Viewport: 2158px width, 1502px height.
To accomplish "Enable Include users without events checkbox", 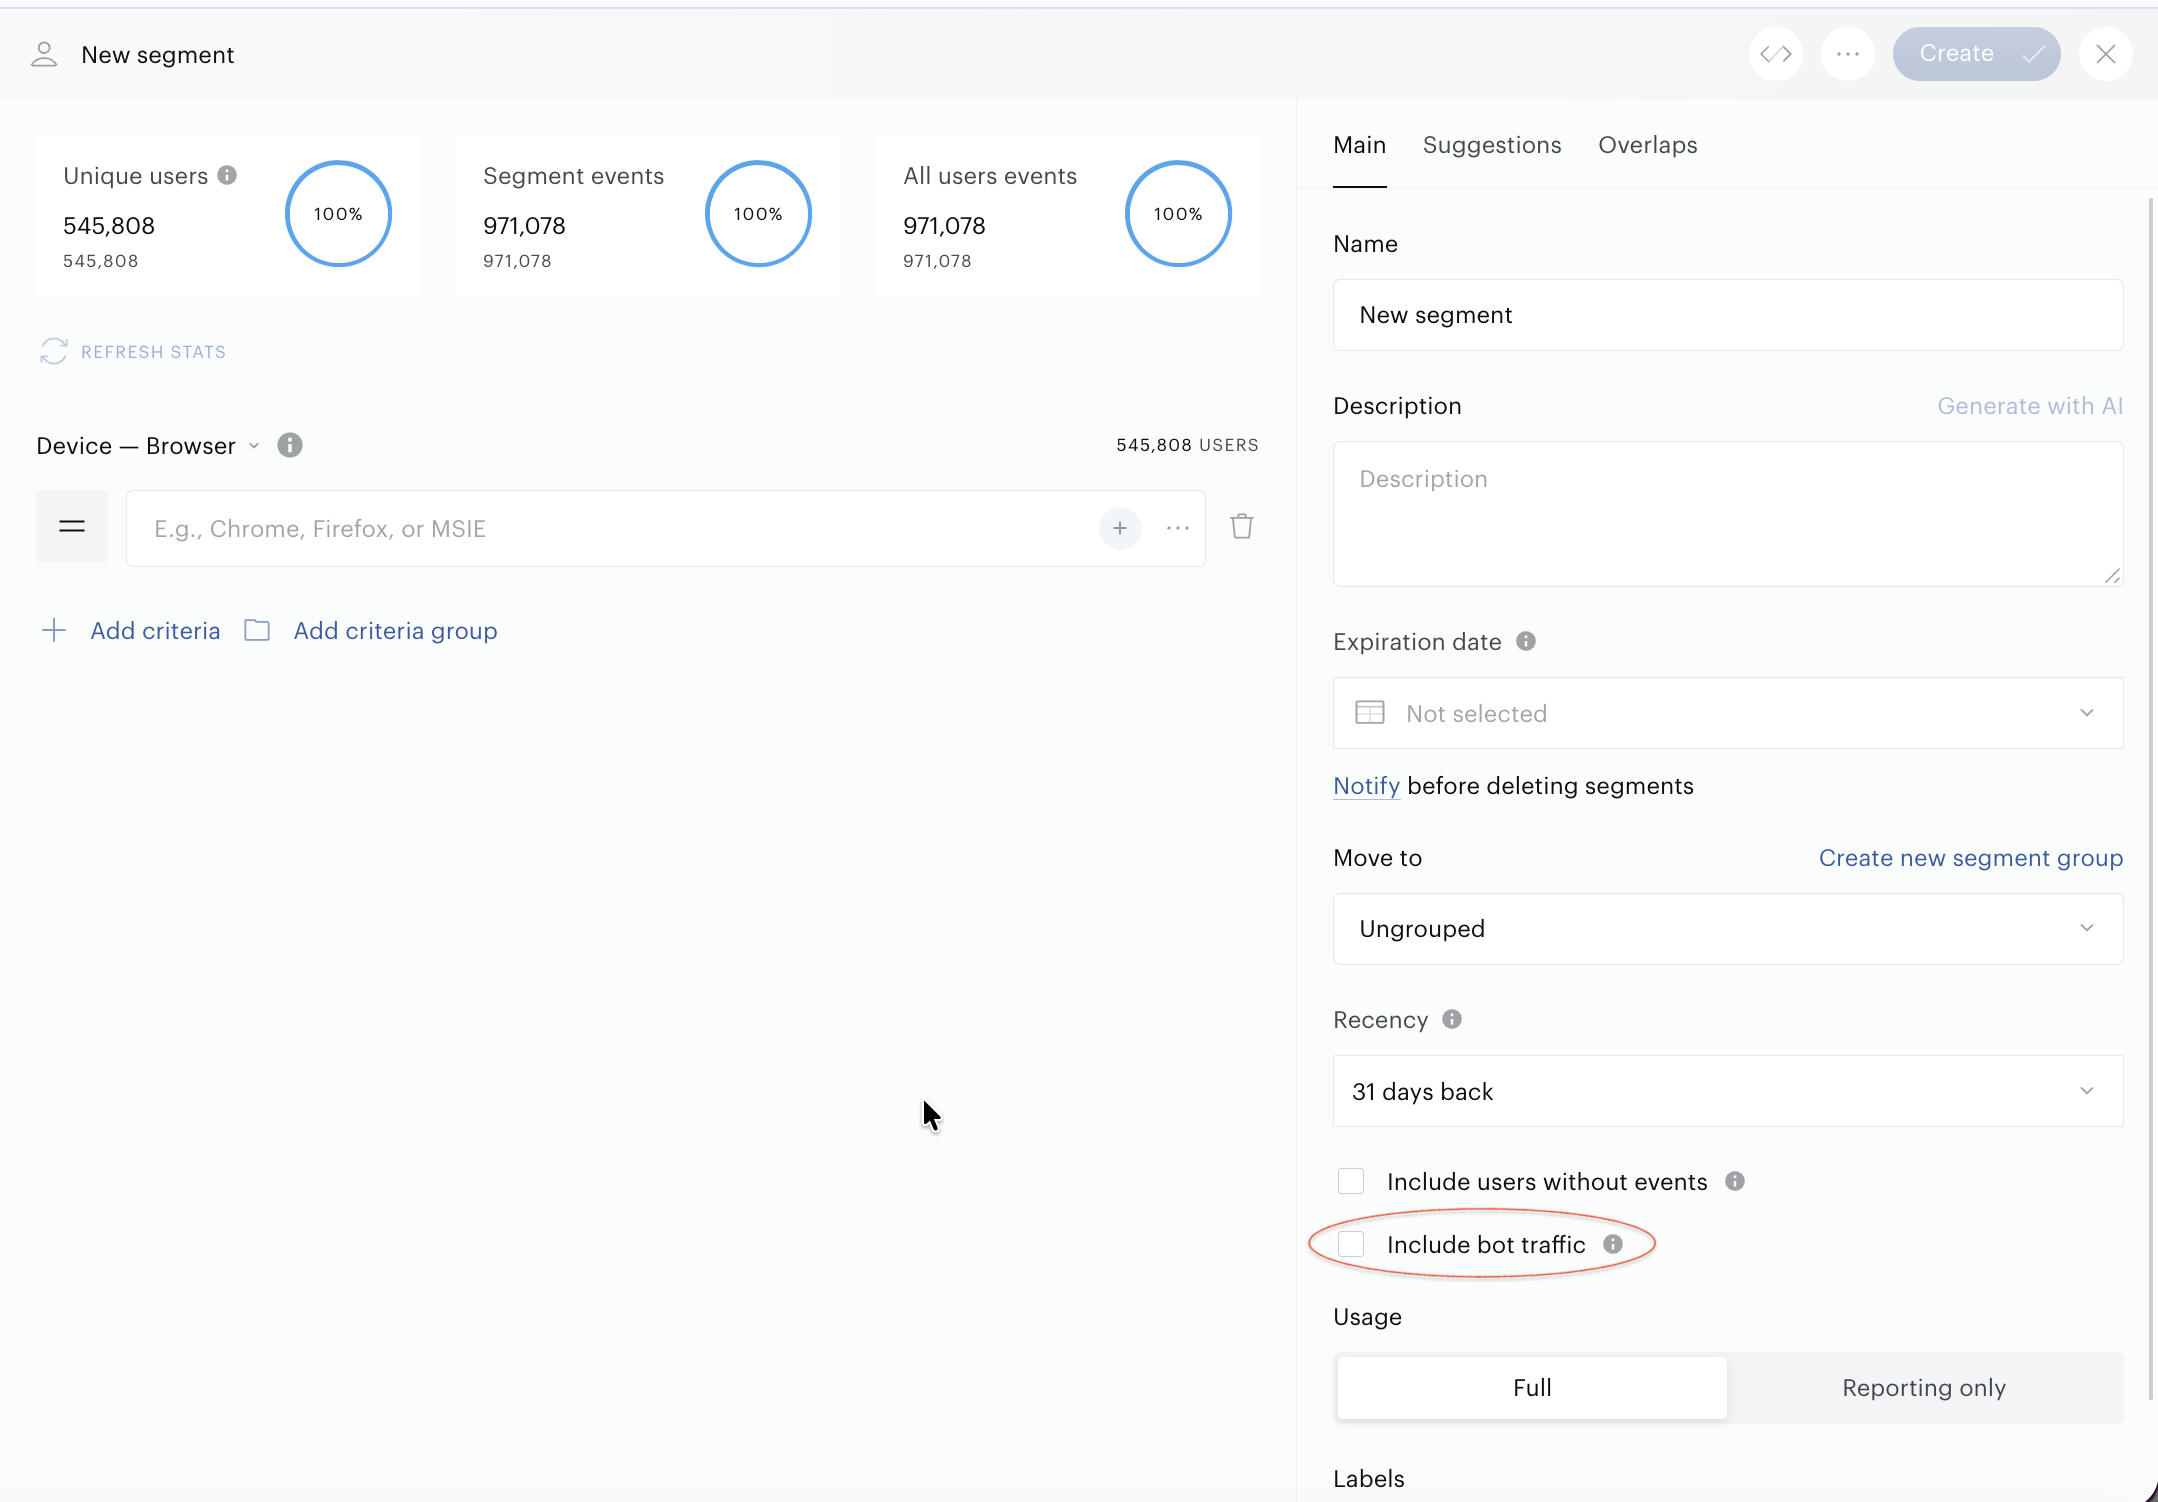I will click(1351, 1181).
